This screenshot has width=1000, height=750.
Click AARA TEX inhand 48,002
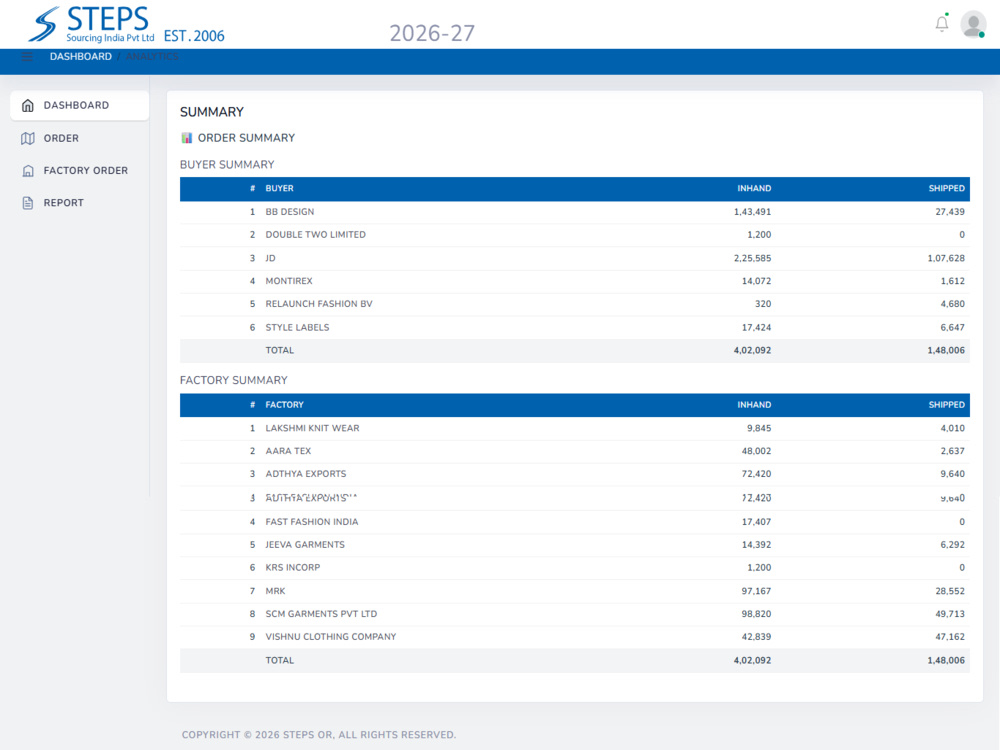[756, 451]
